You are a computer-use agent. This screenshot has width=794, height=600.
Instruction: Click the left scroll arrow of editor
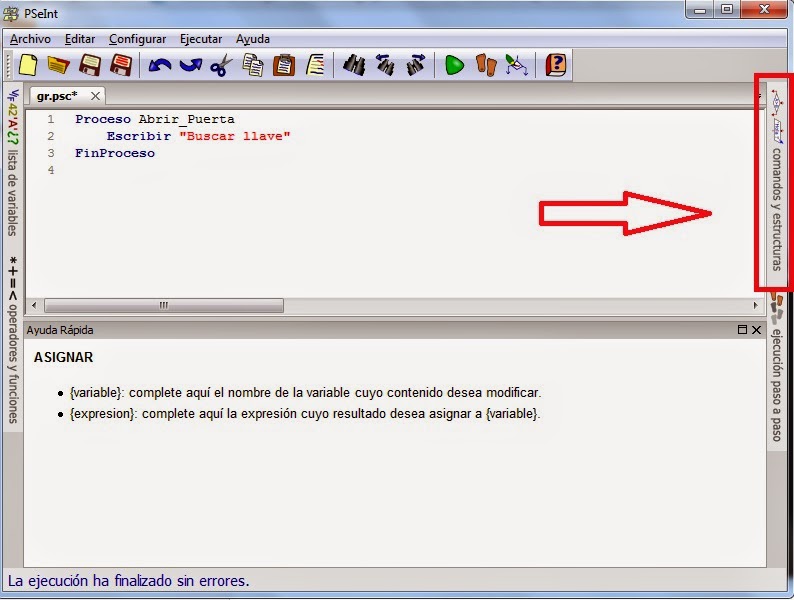click(34, 305)
